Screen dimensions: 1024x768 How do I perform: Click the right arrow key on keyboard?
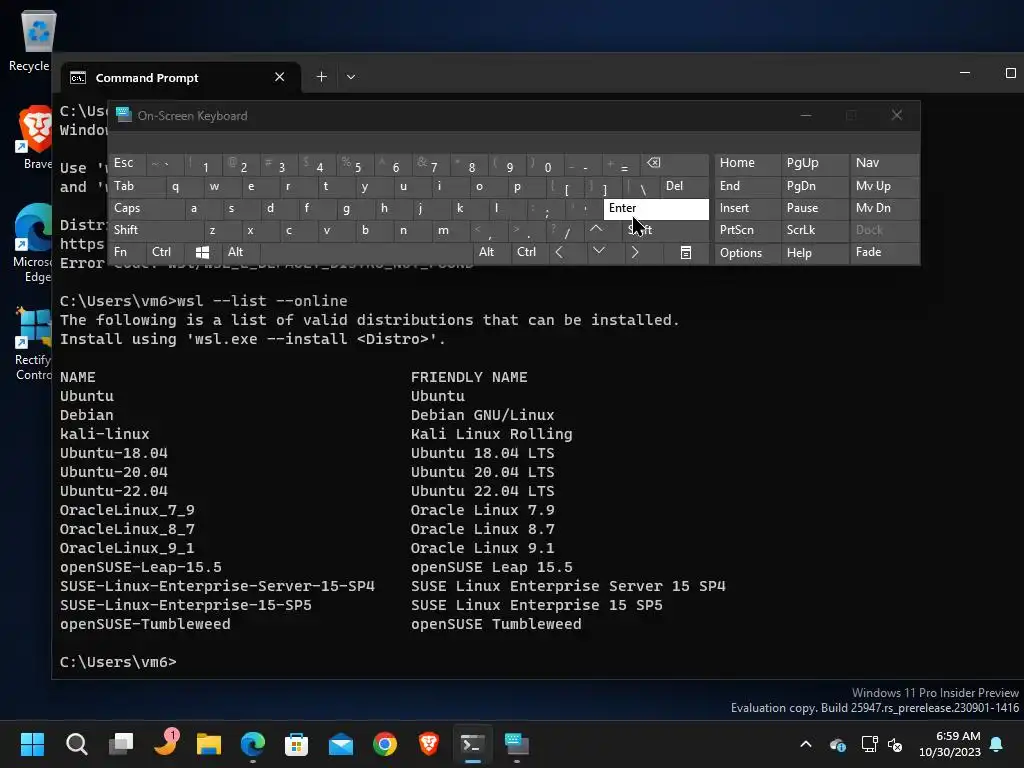tap(635, 252)
